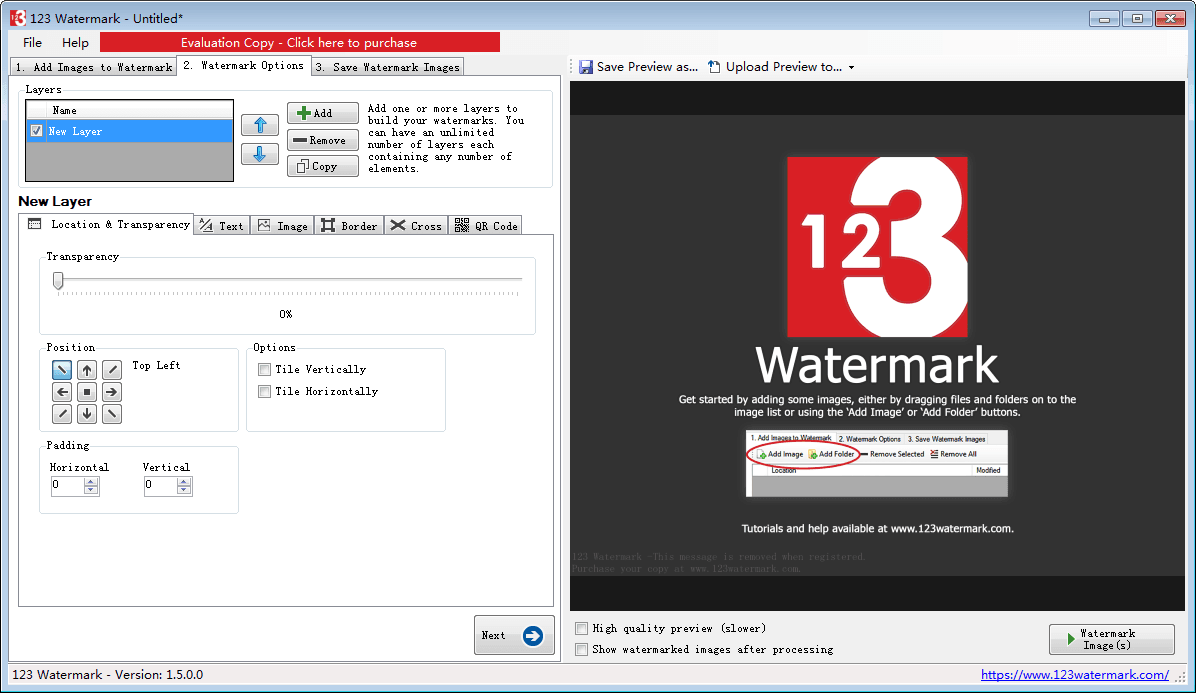Click Evaluation Copy purchase banner
Screen dimensions: 1196x693
pos(300,43)
